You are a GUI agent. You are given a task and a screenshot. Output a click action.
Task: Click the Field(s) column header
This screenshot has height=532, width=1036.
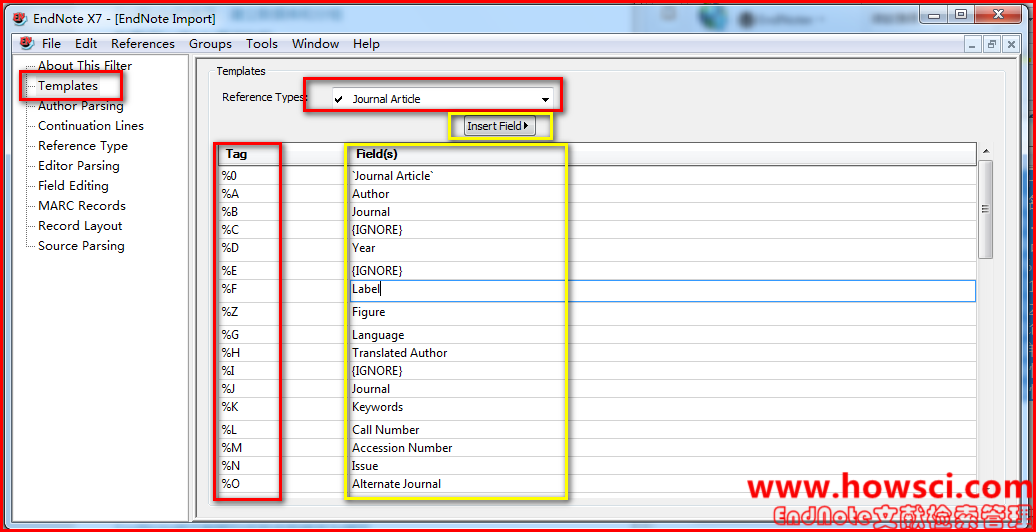[x=661, y=154]
